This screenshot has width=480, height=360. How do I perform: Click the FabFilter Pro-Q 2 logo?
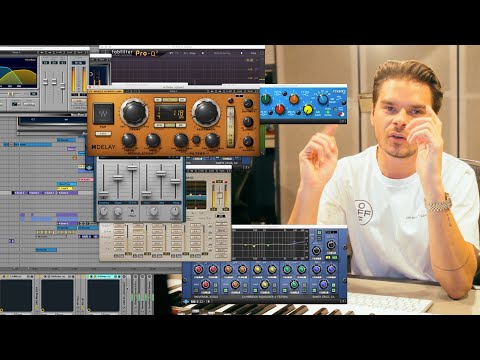[x=135, y=52]
